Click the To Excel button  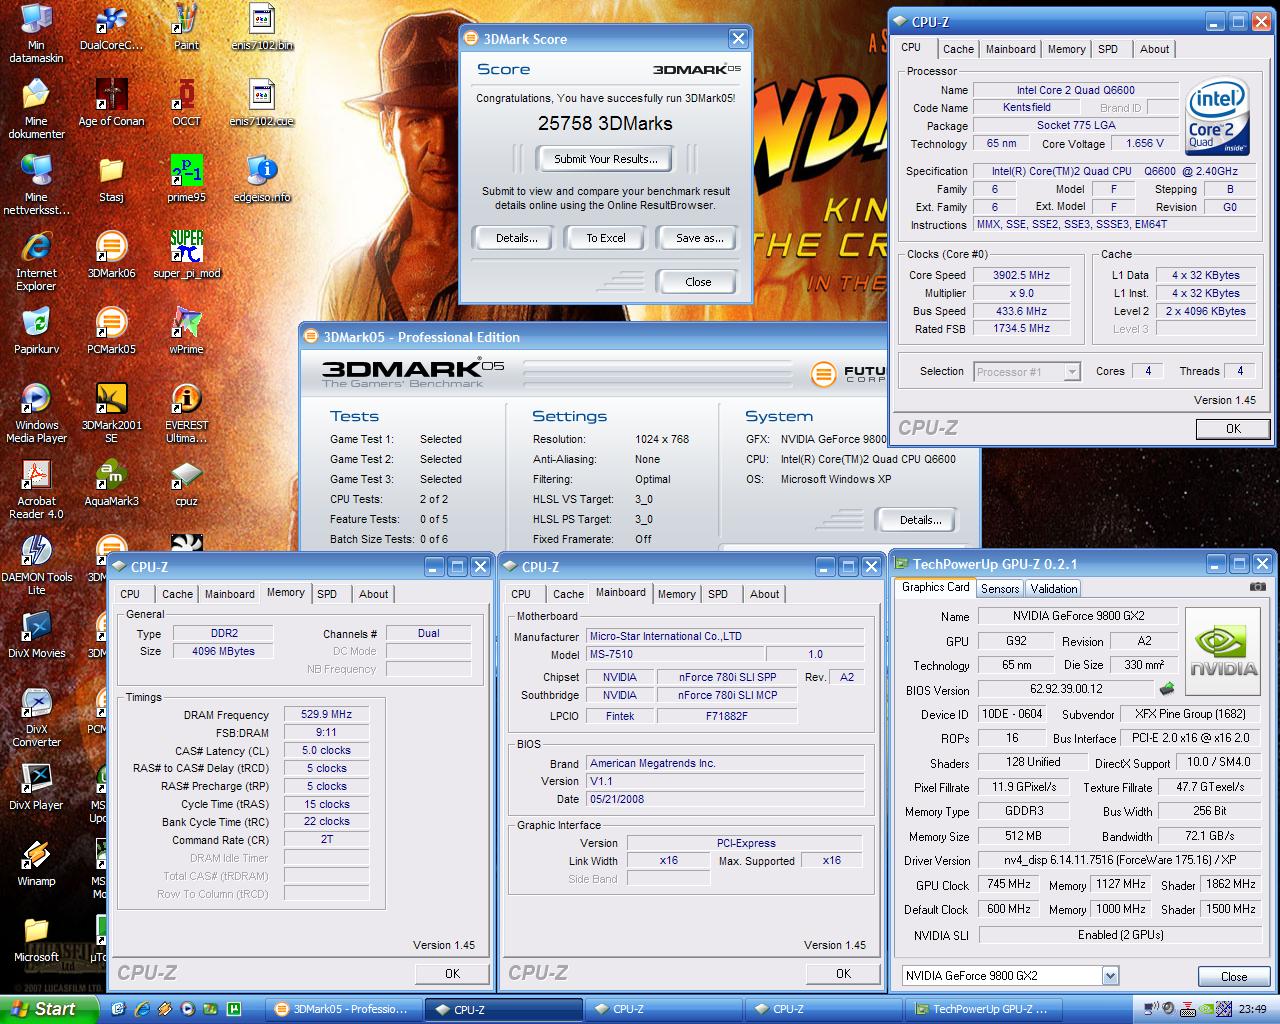coord(606,238)
